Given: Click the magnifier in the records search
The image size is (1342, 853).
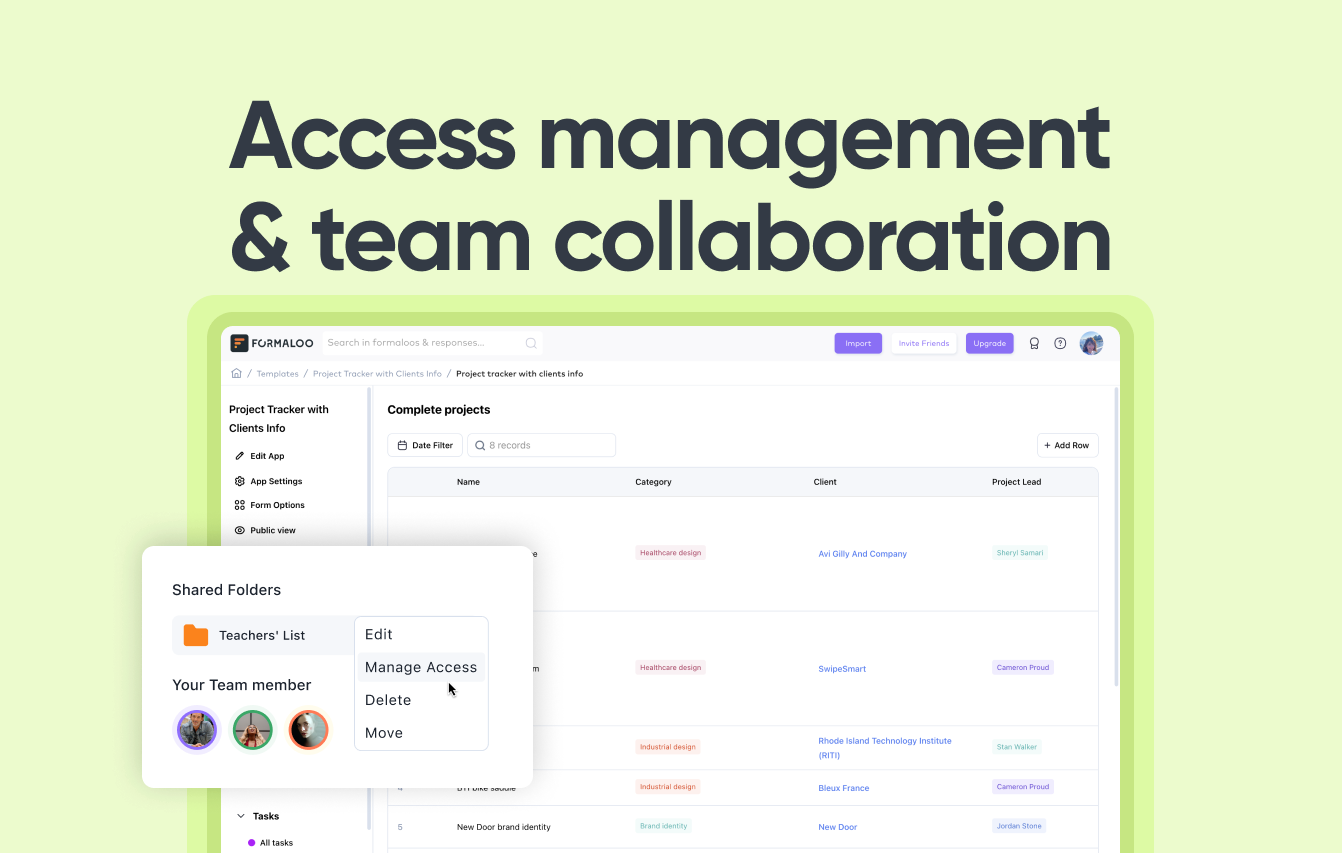Looking at the screenshot, I should 480,445.
